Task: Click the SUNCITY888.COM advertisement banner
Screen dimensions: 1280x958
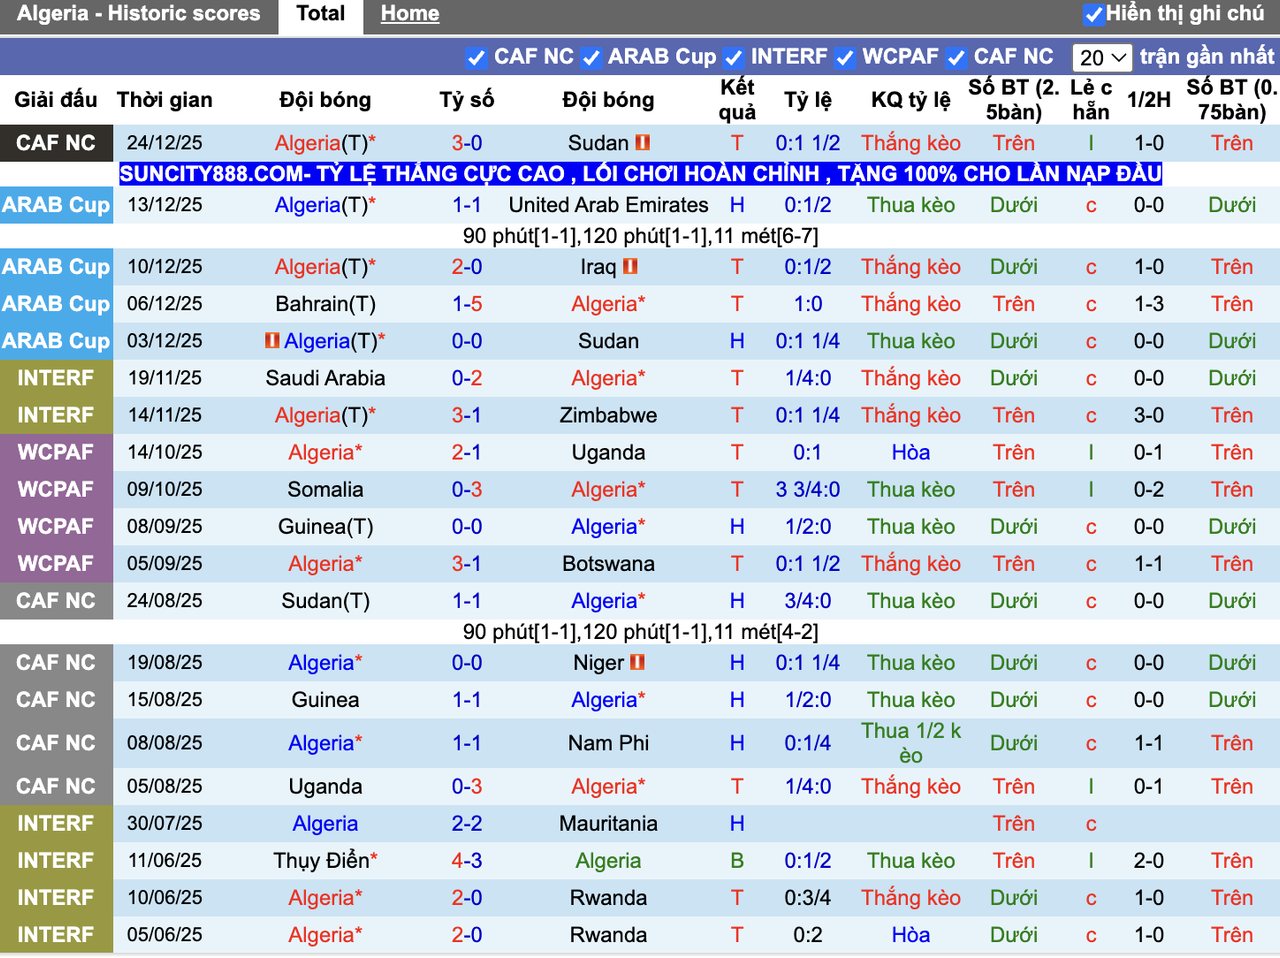Action: pos(640,174)
